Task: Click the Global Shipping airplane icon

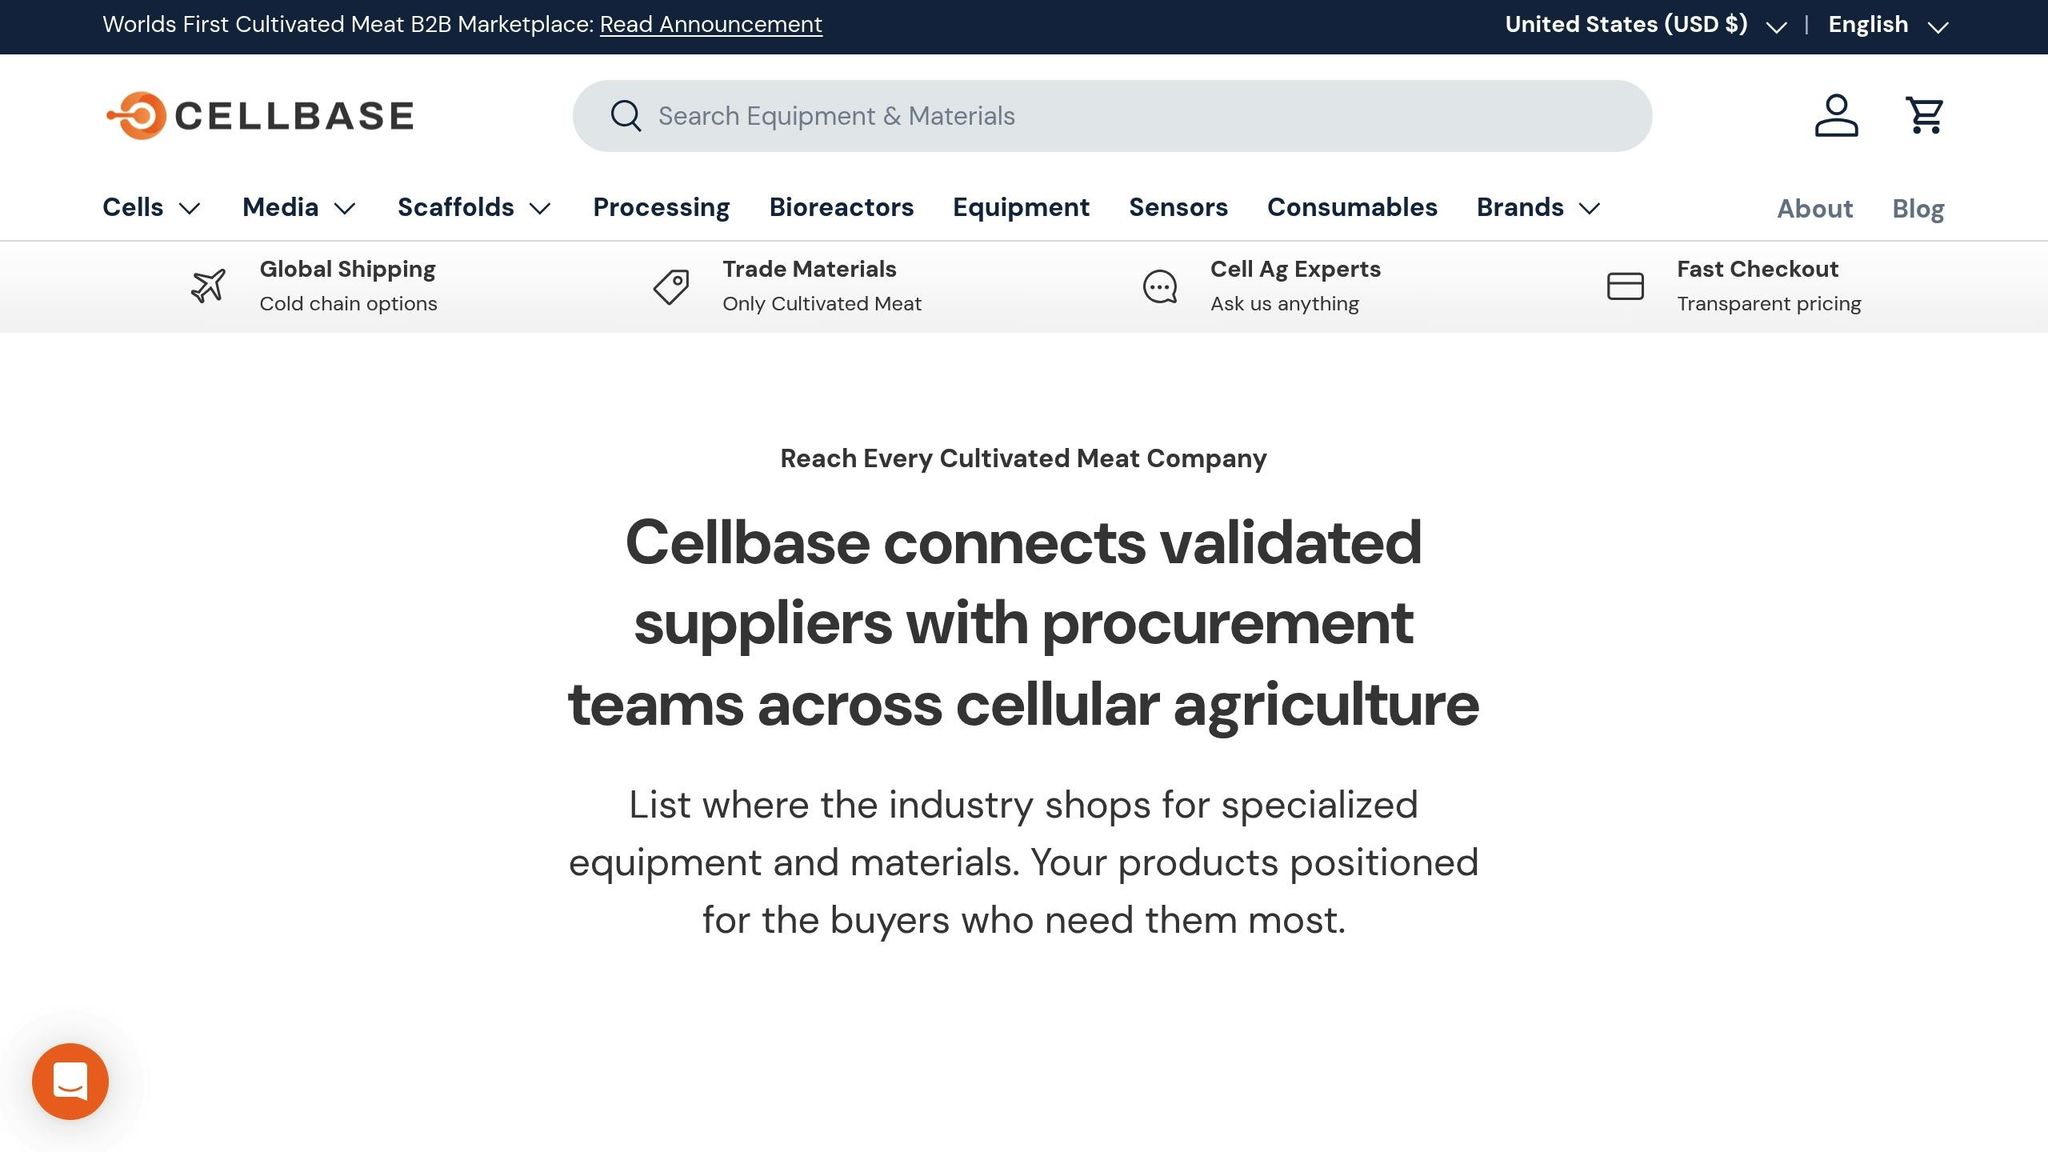Action: click(x=207, y=285)
